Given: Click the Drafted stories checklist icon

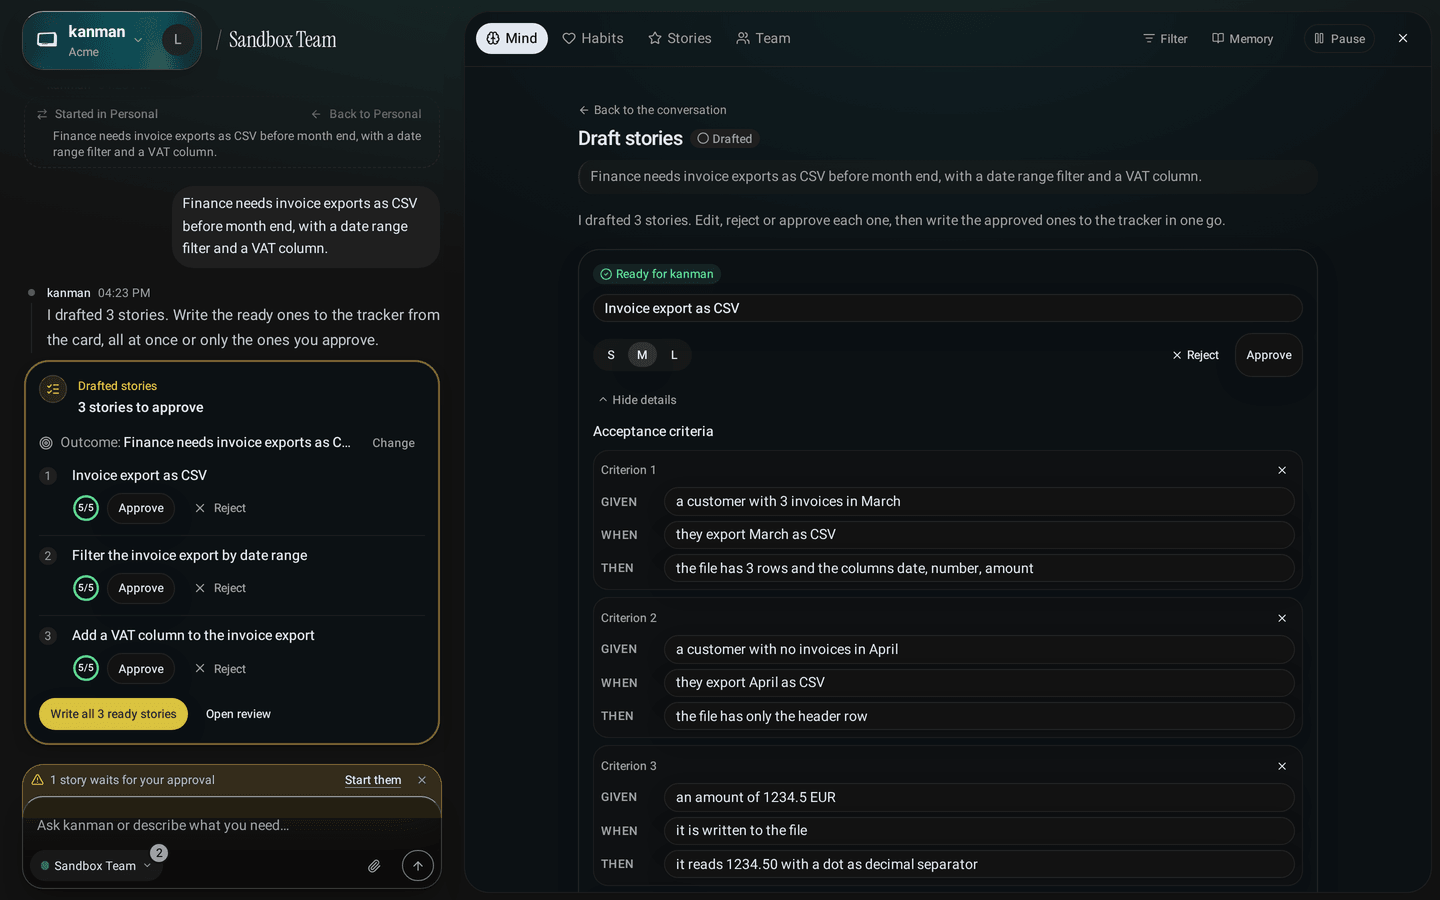Looking at the screenshot, I should pos(53,389).
